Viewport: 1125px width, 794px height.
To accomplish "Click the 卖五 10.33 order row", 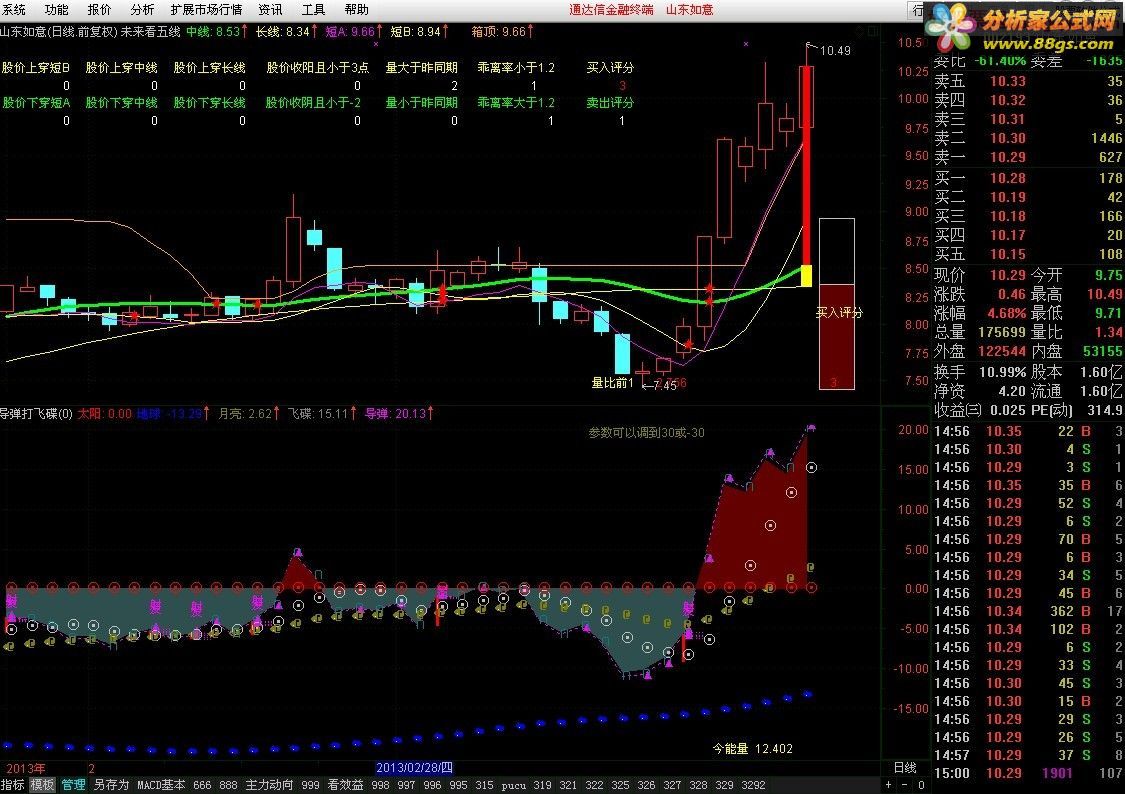I will pyautogui.click(x=1028, y=81).
